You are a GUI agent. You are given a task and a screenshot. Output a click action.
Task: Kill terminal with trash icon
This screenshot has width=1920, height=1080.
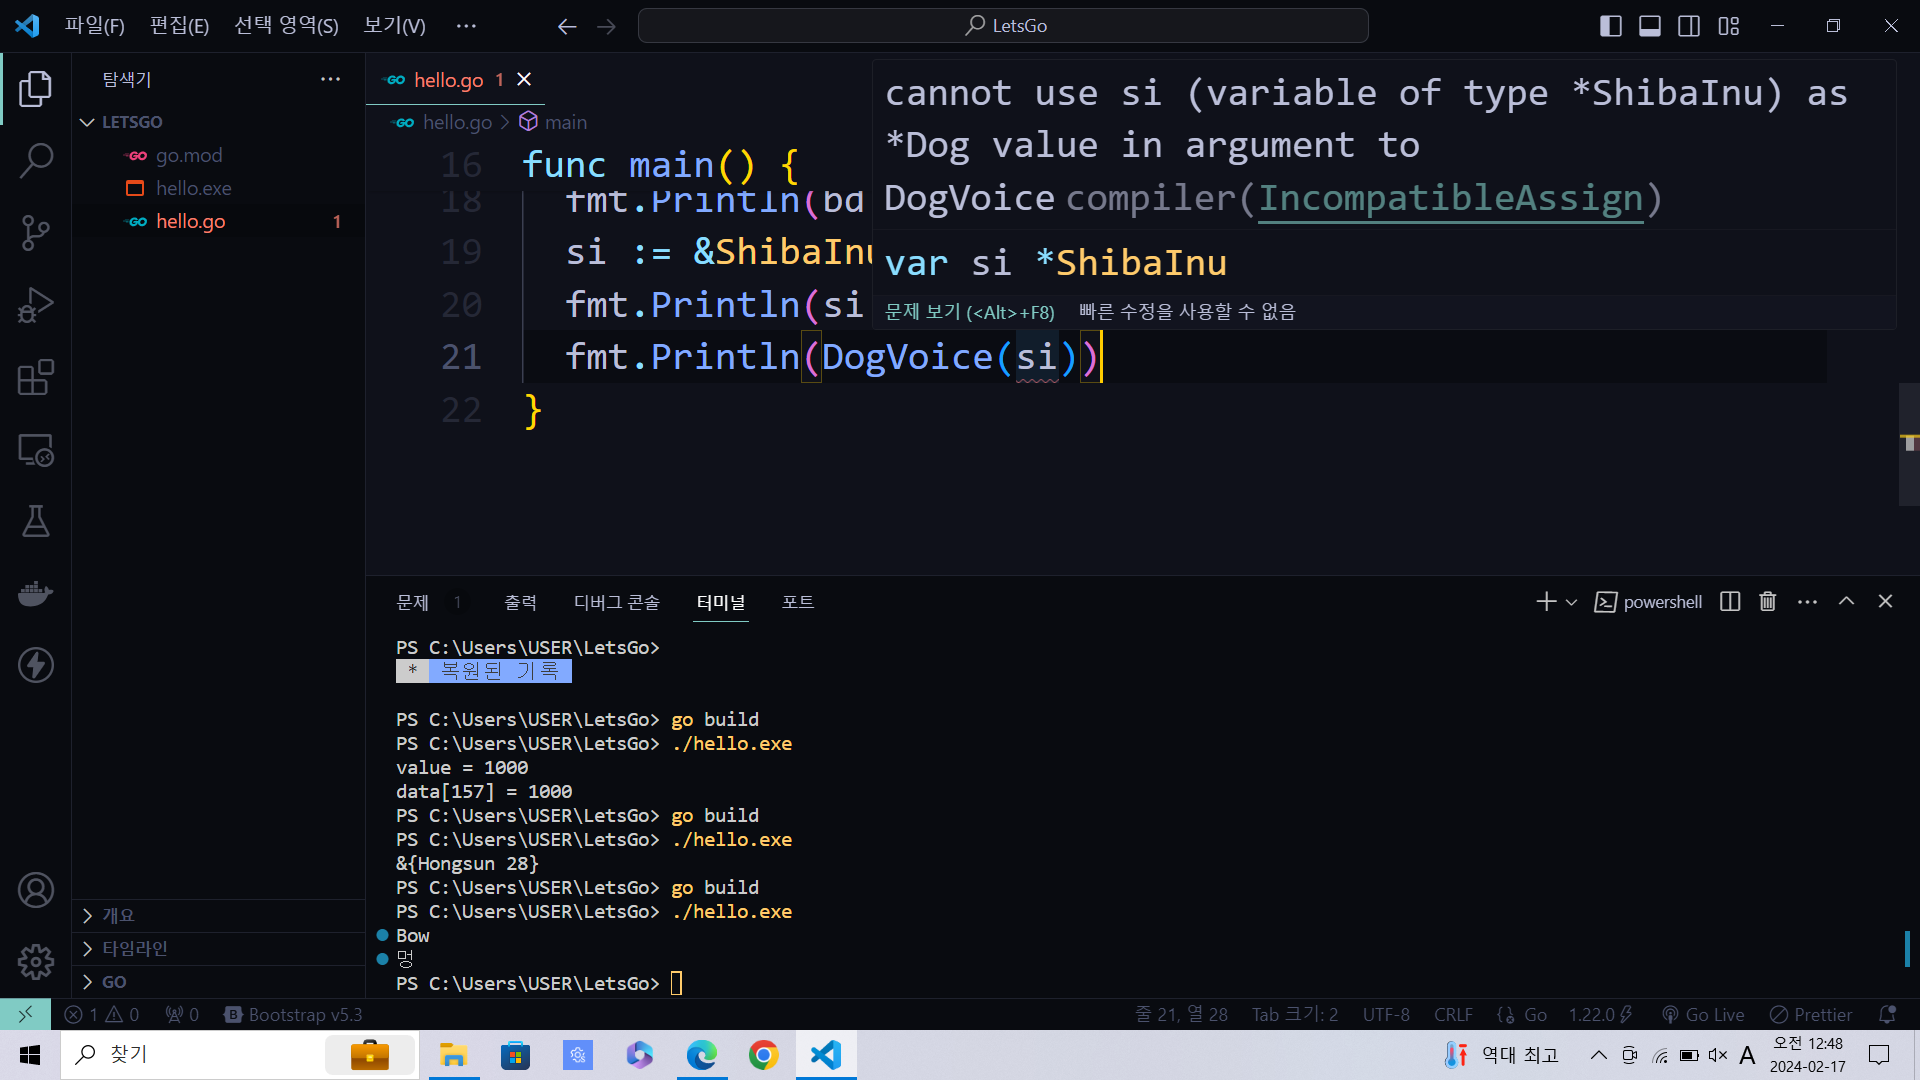[1767, 601]
